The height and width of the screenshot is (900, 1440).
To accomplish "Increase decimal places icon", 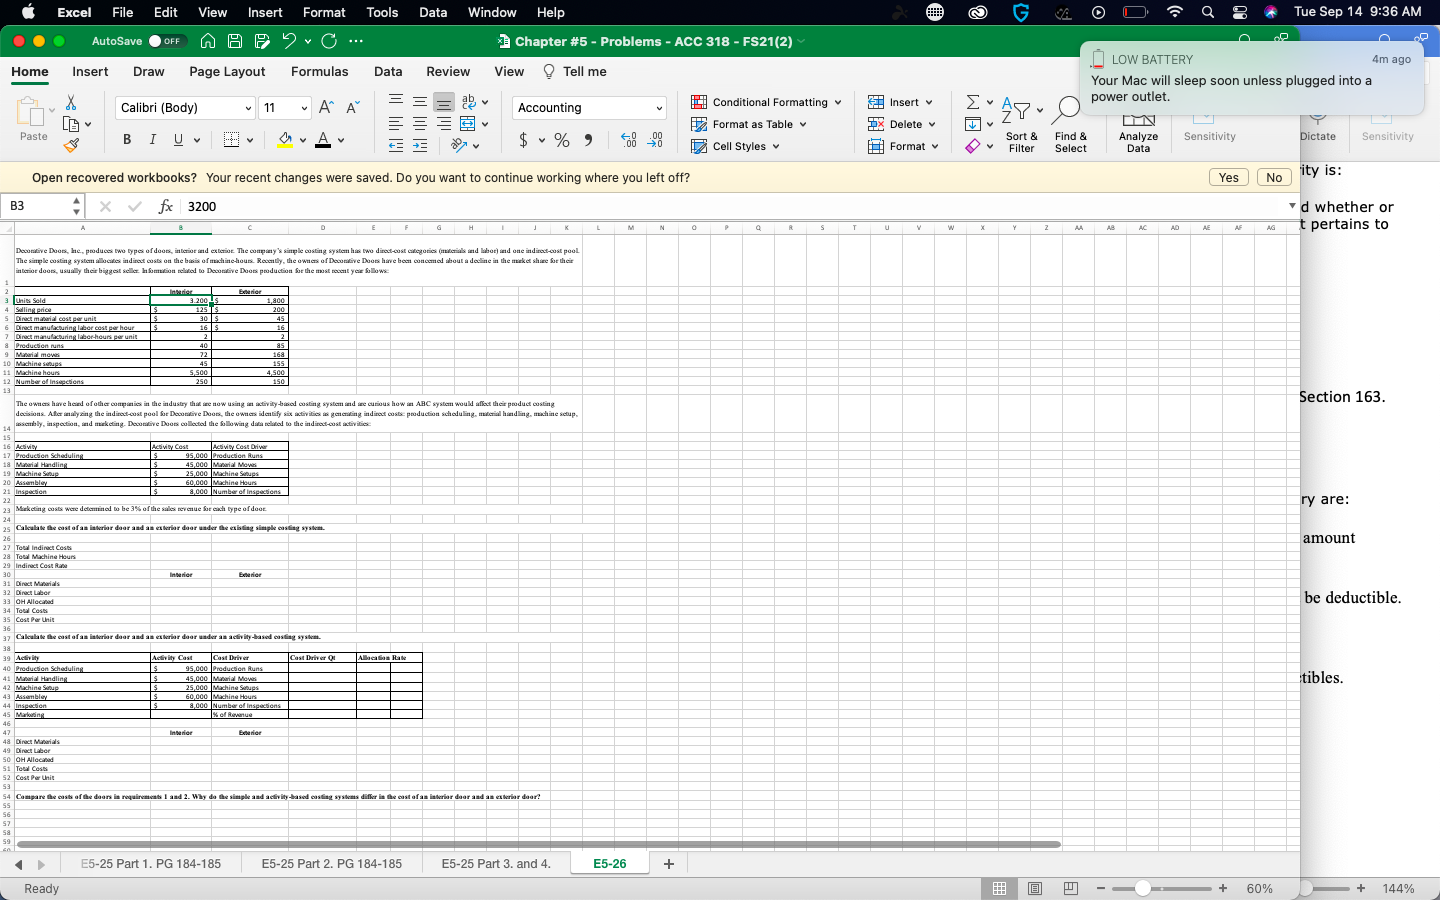I will 630,140.
